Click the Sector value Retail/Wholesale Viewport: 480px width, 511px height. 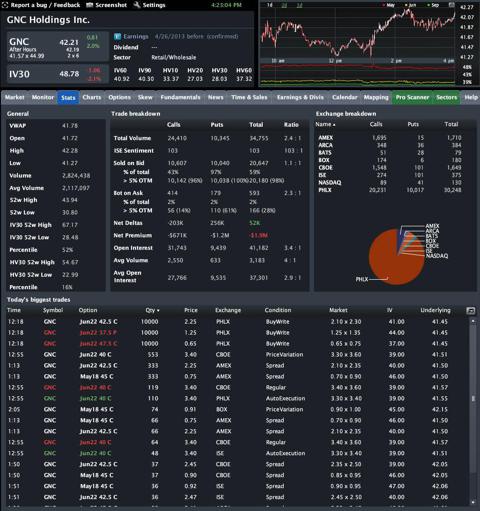pyautogui.click(x=174, y=57)
